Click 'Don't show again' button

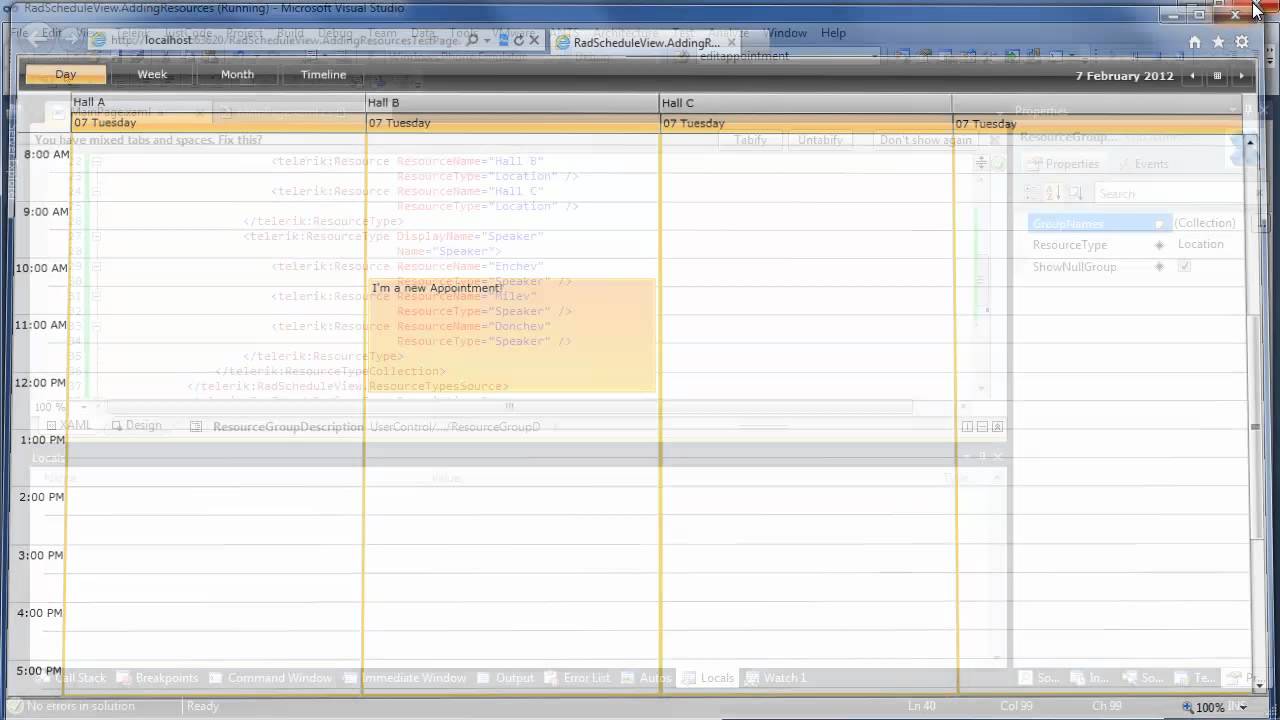click(x=925, y=140)
